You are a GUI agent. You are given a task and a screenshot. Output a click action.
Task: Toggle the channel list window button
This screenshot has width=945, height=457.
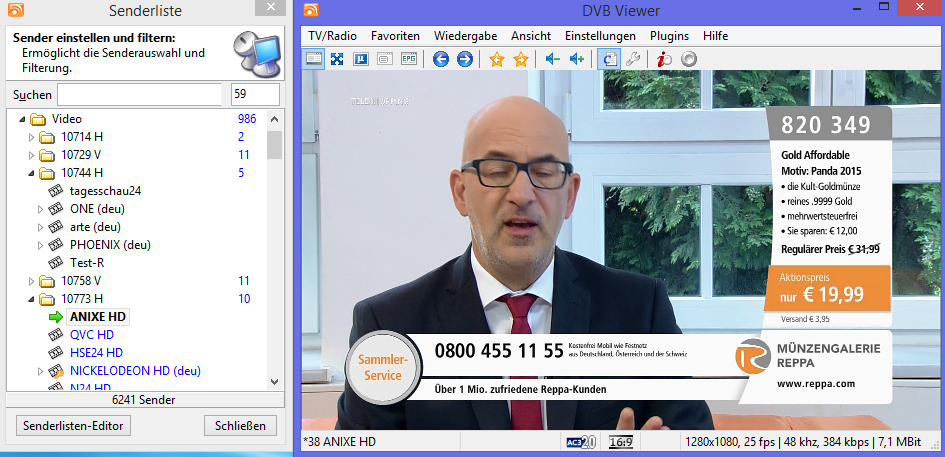[608, 59]
